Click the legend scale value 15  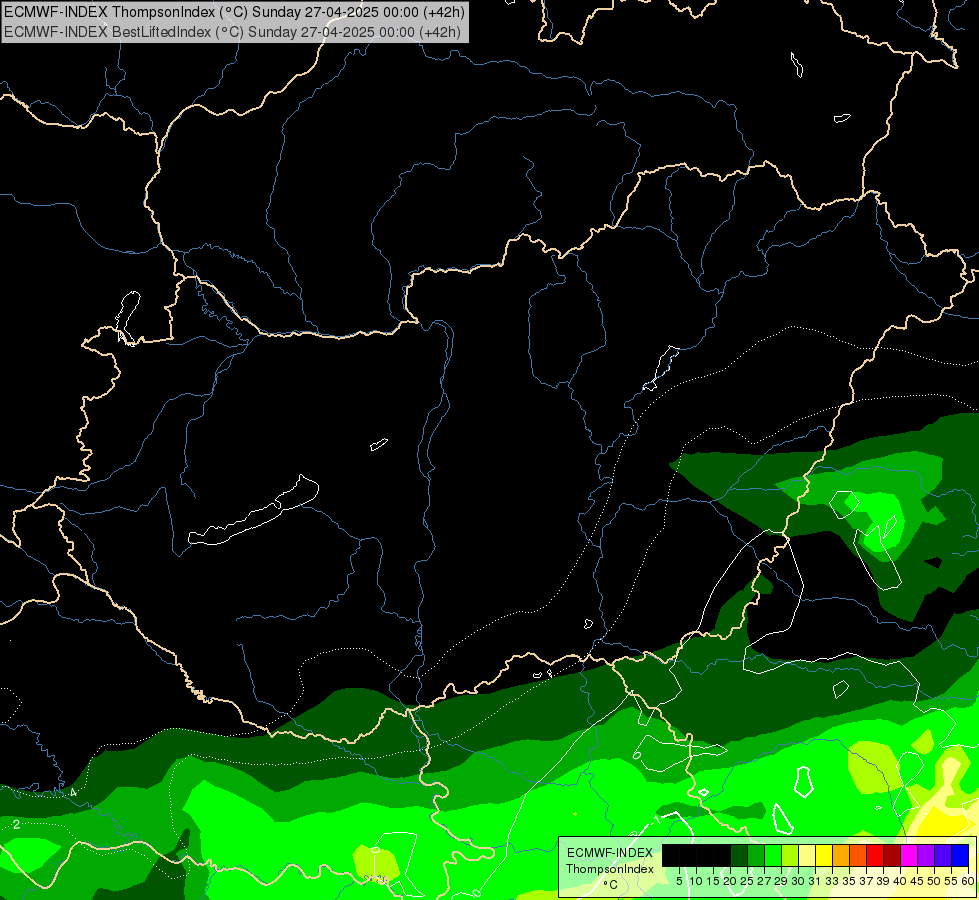pos(713,881)
